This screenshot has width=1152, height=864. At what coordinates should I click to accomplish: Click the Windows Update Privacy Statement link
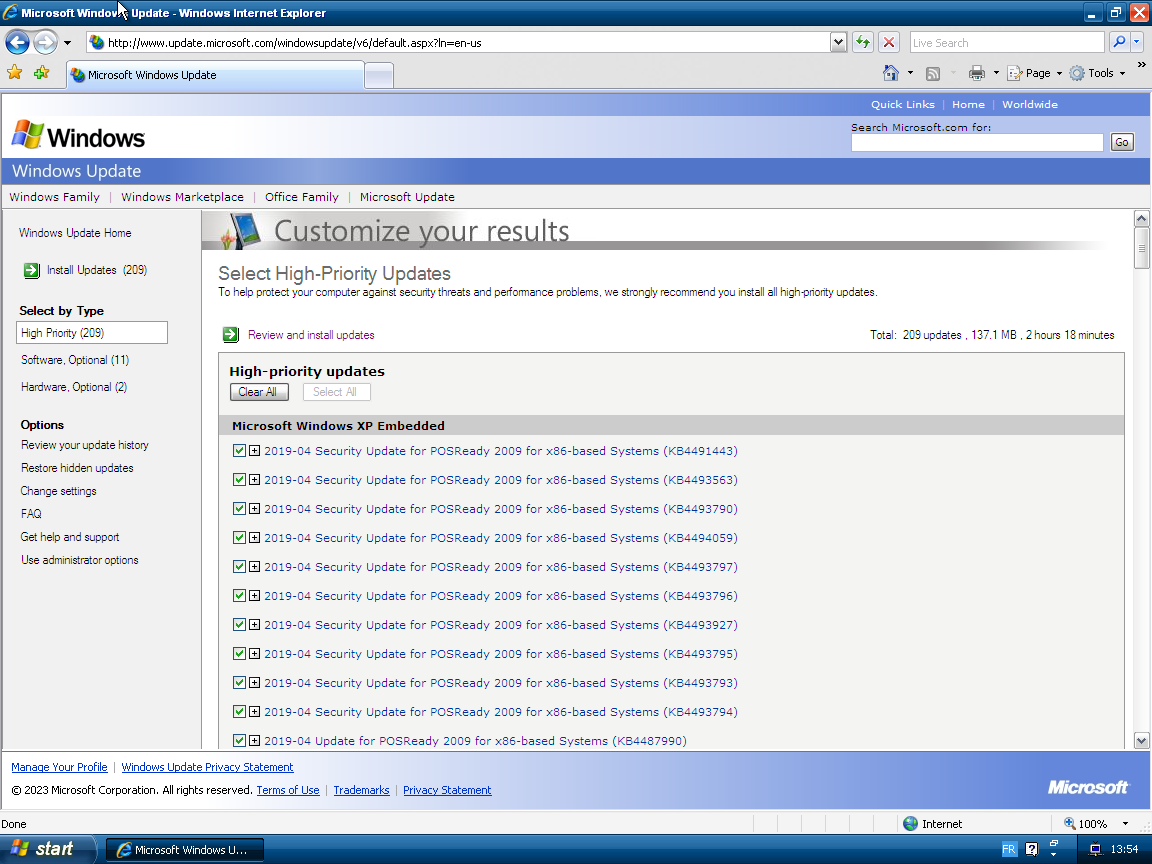pyautogui.click(x=207, y=767)
